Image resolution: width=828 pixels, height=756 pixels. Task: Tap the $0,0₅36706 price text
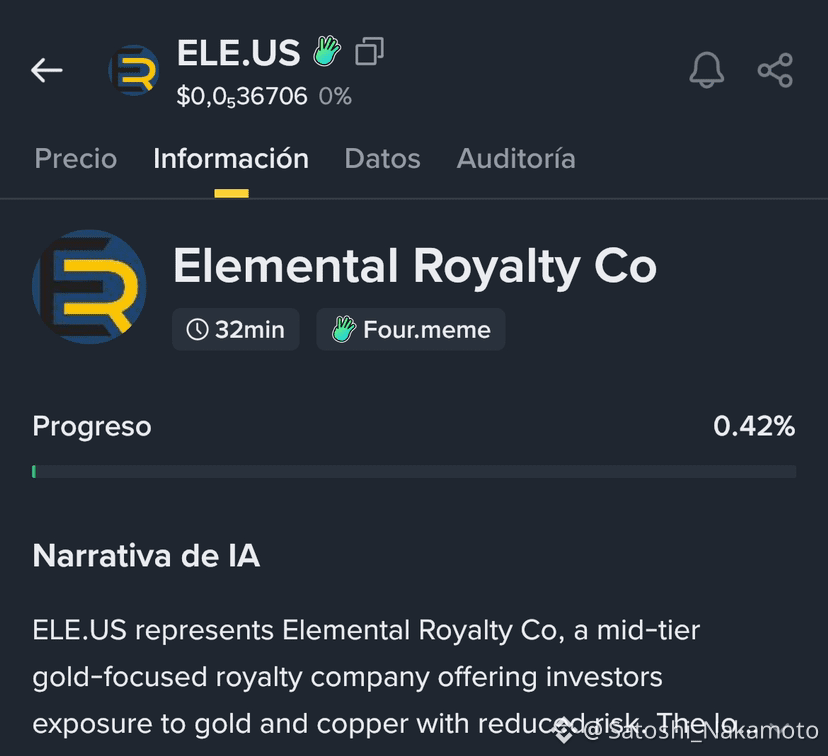coord(242,97)
